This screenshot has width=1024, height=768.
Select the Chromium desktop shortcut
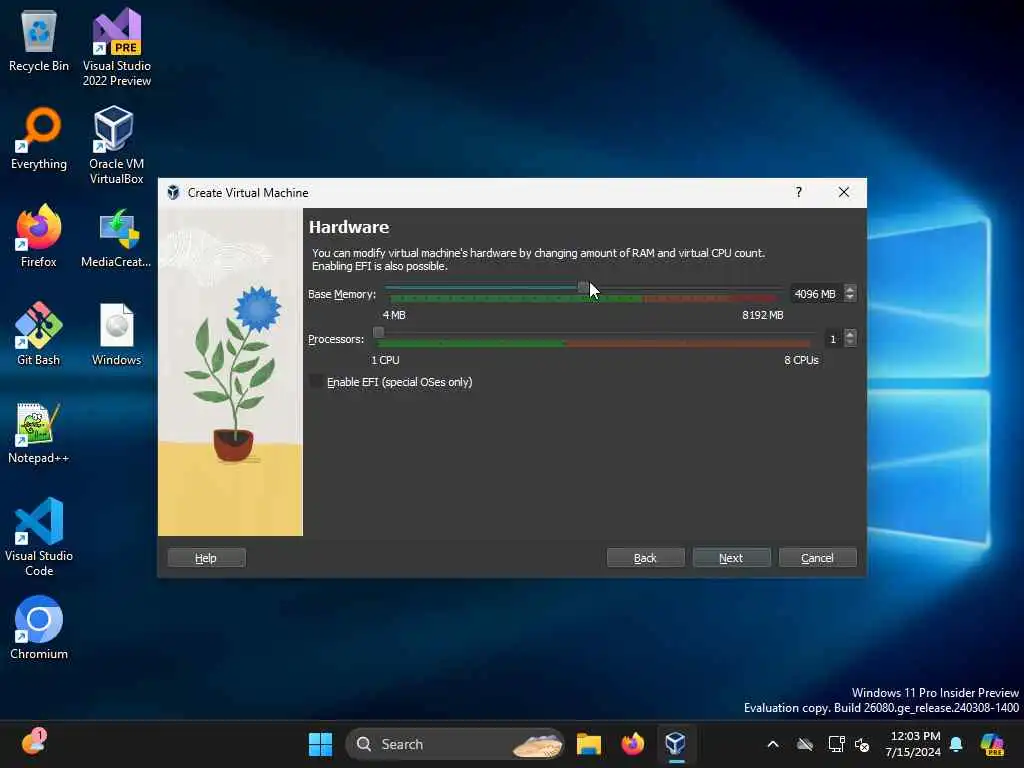(x=39, y=628)
